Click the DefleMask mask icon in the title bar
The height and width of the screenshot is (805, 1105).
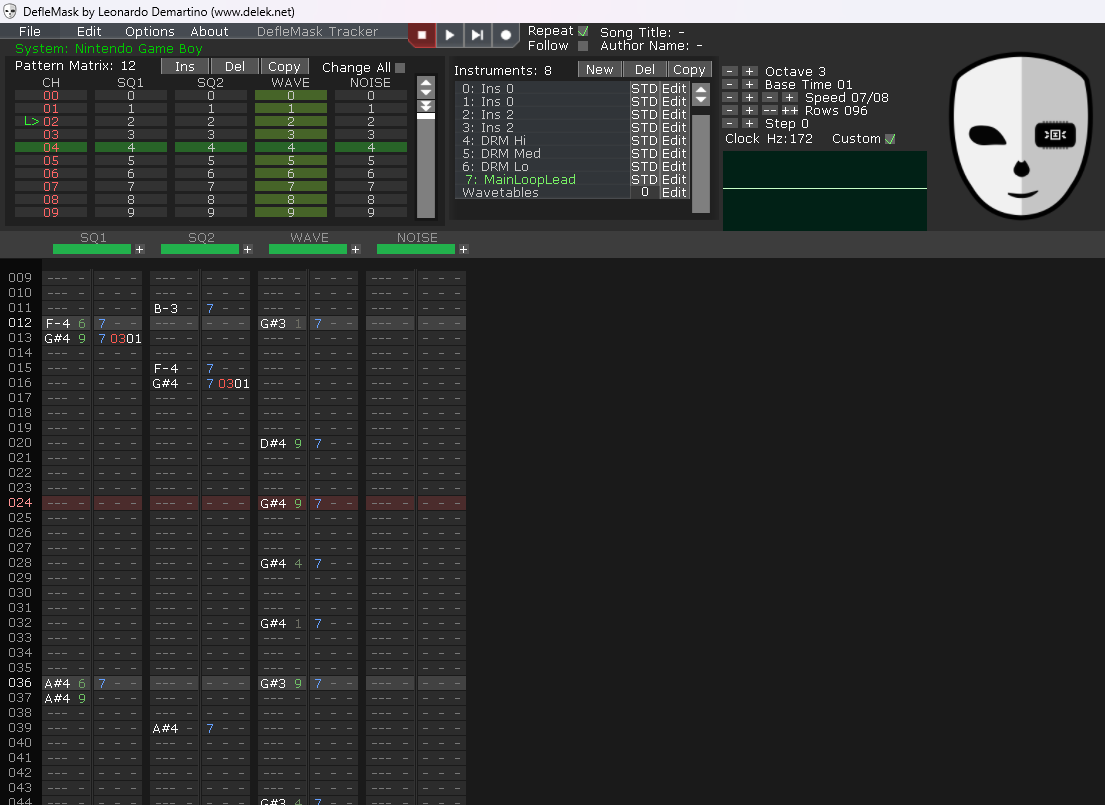click(x=8, y=11)
